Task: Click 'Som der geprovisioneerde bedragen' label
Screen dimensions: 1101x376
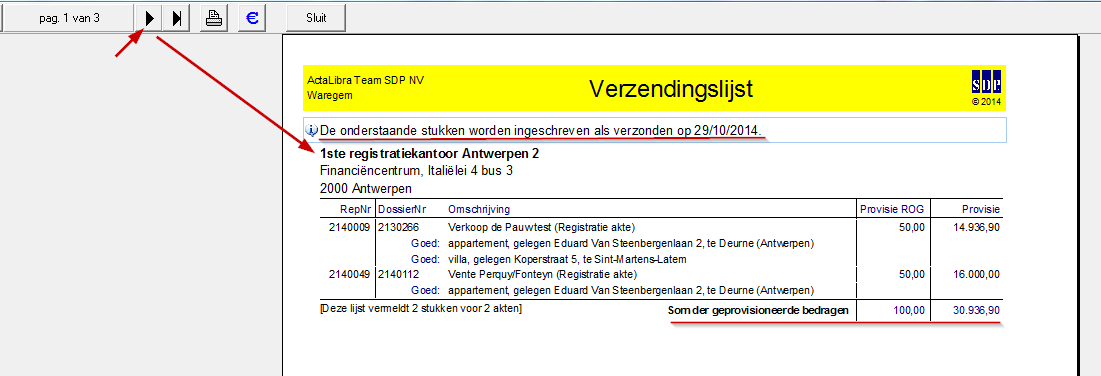Action: pyautogui.click(x=758, y=310)
